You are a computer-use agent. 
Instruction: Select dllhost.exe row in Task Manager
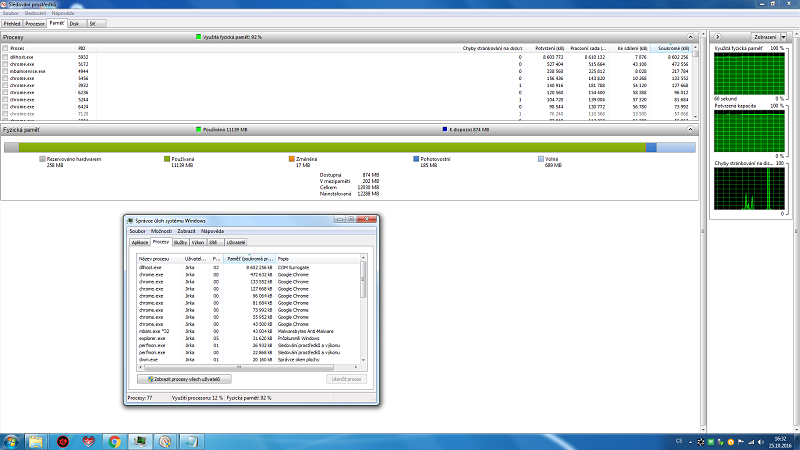point(249,267)
